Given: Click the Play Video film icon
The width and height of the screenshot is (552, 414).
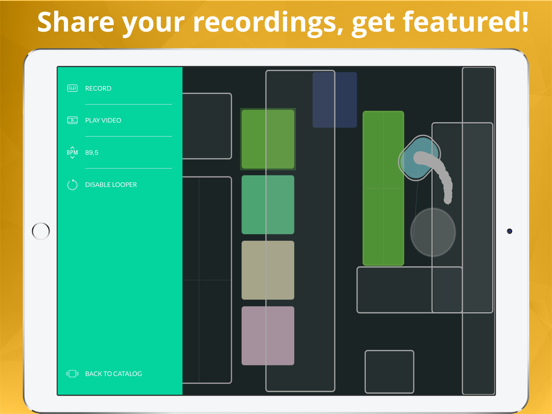Looking at the screenshot, I should pos(72,120).
